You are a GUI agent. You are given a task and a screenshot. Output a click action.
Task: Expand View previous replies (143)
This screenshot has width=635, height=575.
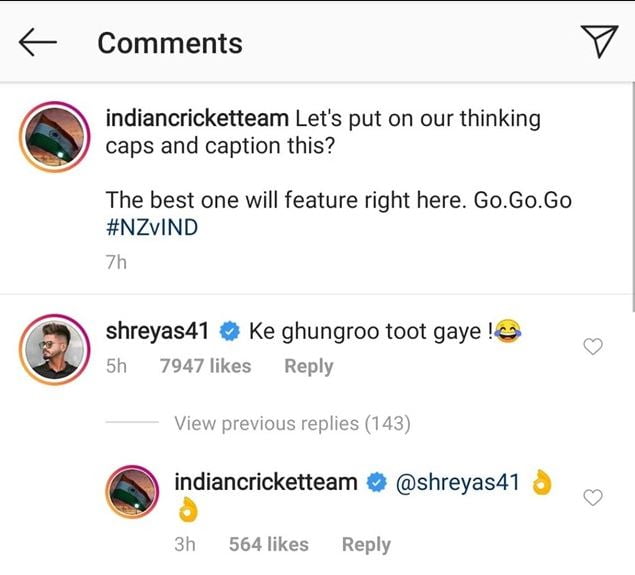click(292, 424)
